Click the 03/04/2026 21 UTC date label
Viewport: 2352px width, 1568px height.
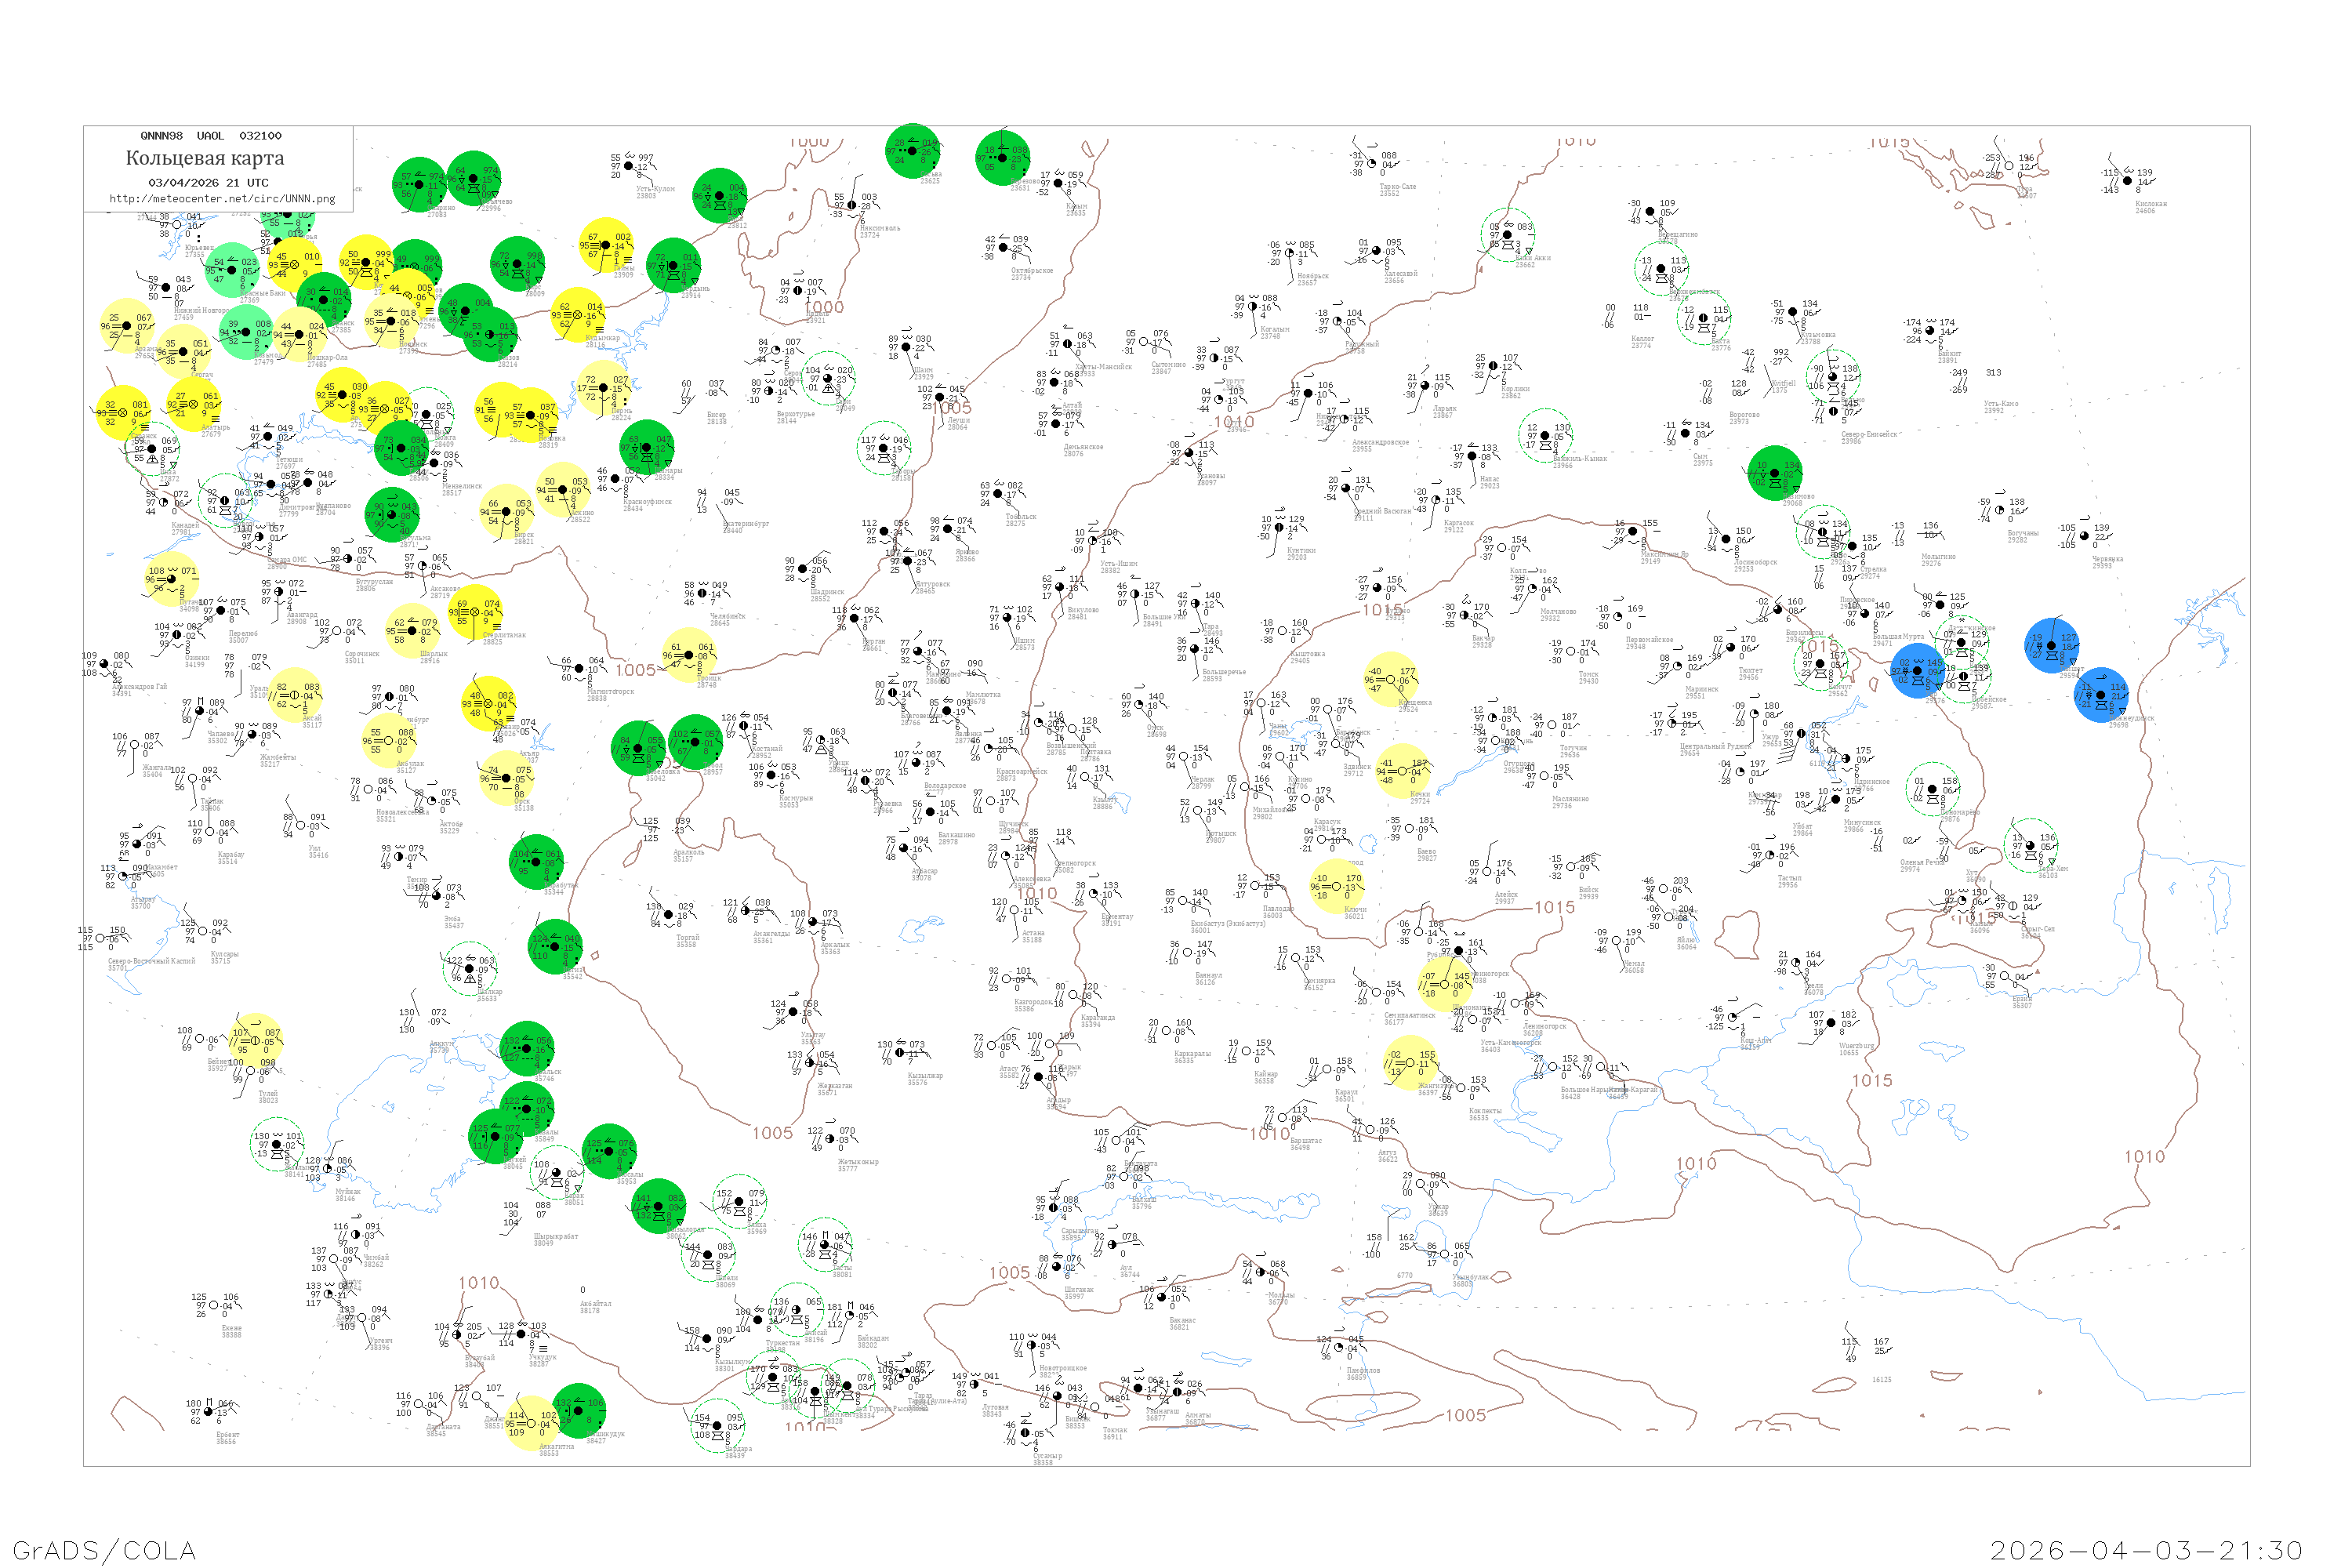point(208,183)
